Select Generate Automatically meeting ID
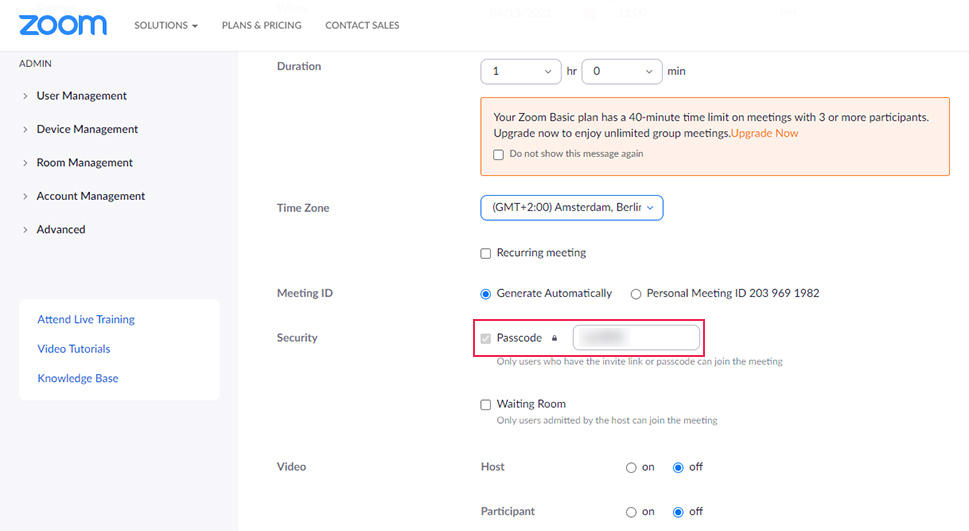Screen dimensions: 969x531 [486, 294]
